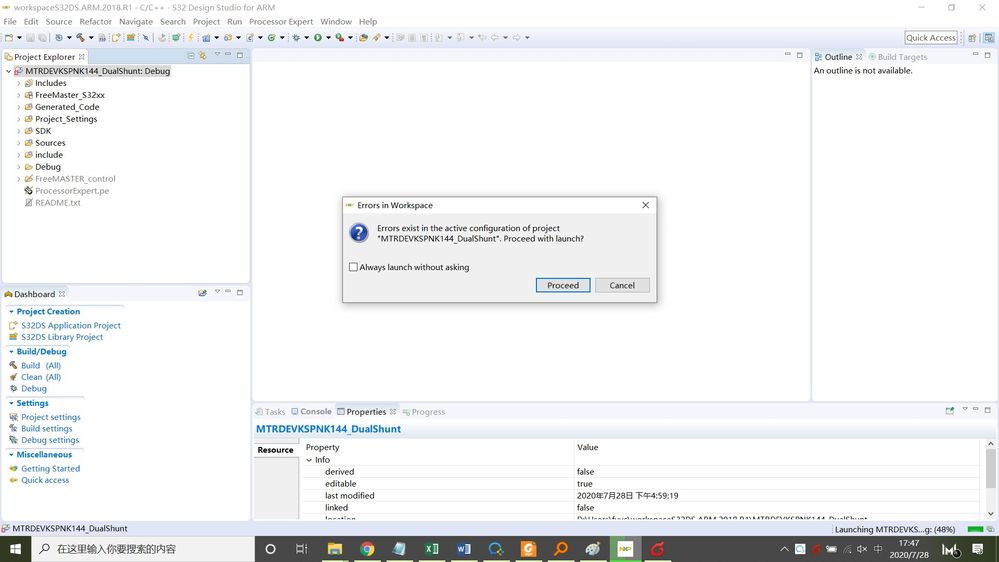
Task: Collapse the Info property group
Action: [309, 460]
